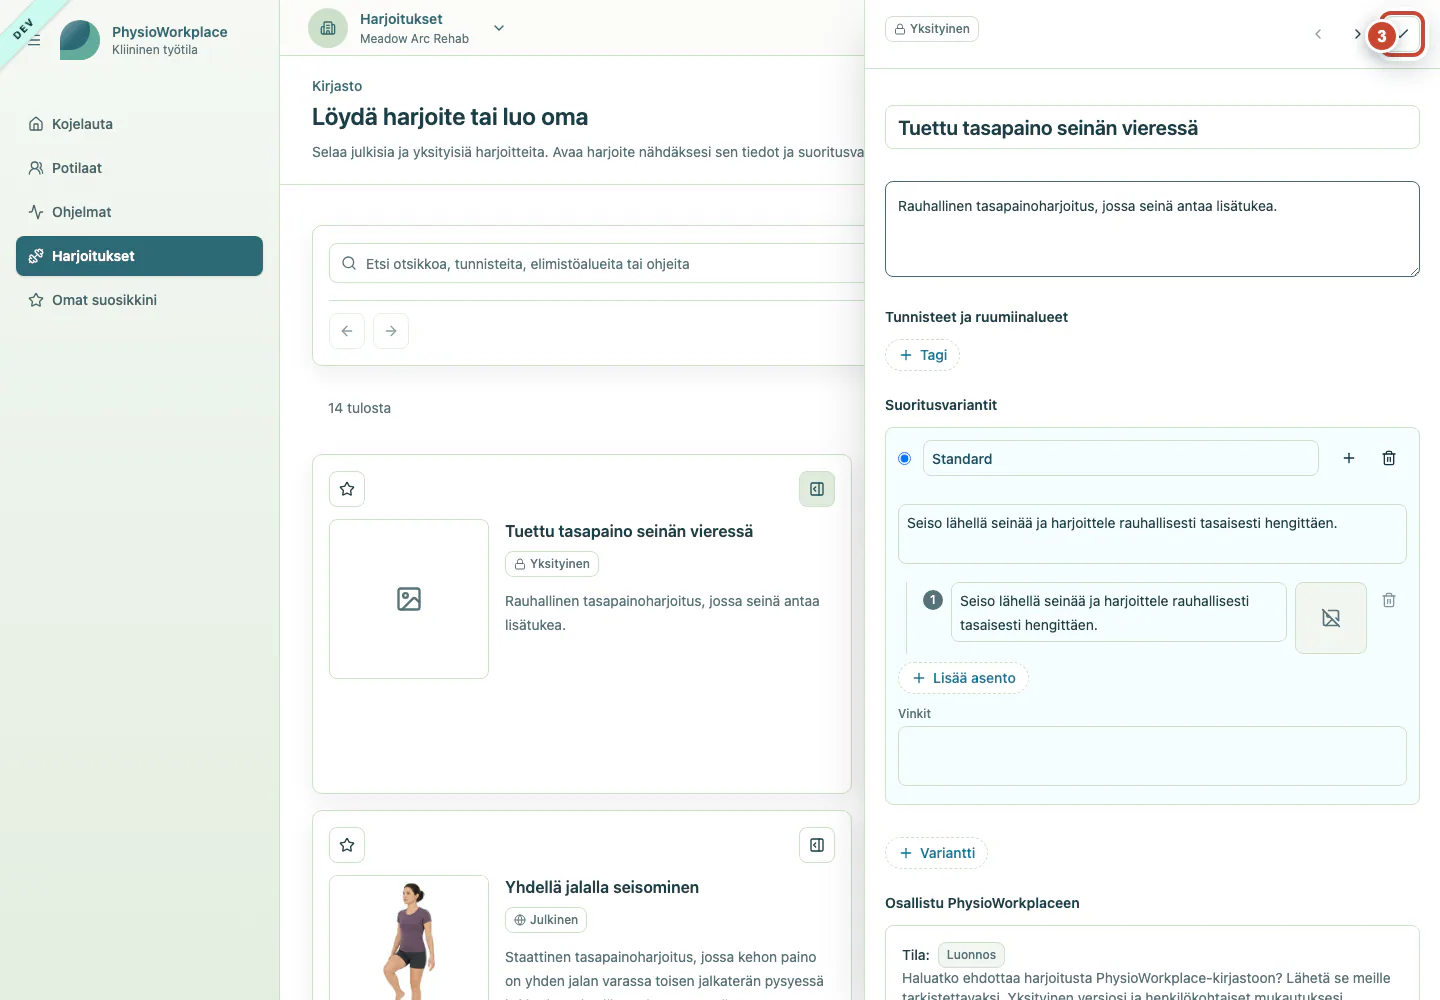The width and height of the screenshot is (1440, 1000).
Task: Go to Potilaat in the sidebar
Action: tap(139, 168)
